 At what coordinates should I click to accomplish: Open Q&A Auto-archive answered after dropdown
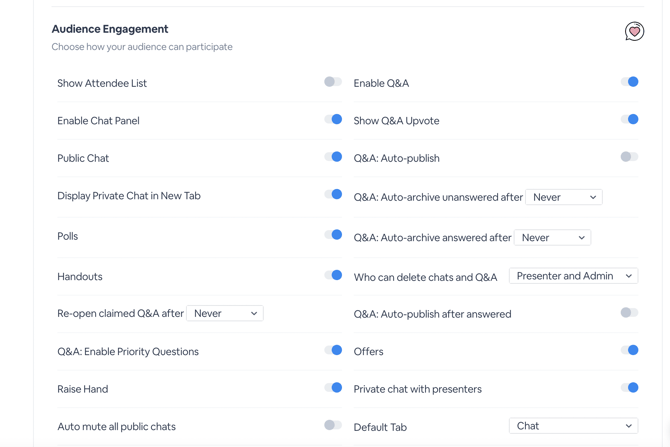tap(553, 238)
